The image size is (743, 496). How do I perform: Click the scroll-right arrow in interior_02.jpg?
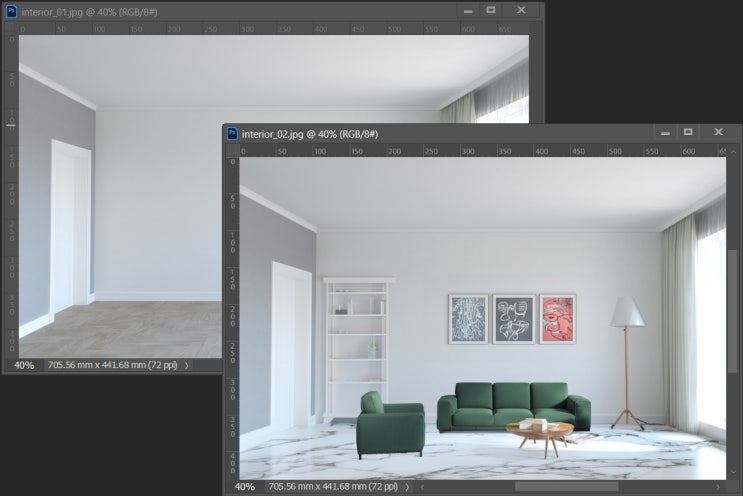(x=718, y=487)
